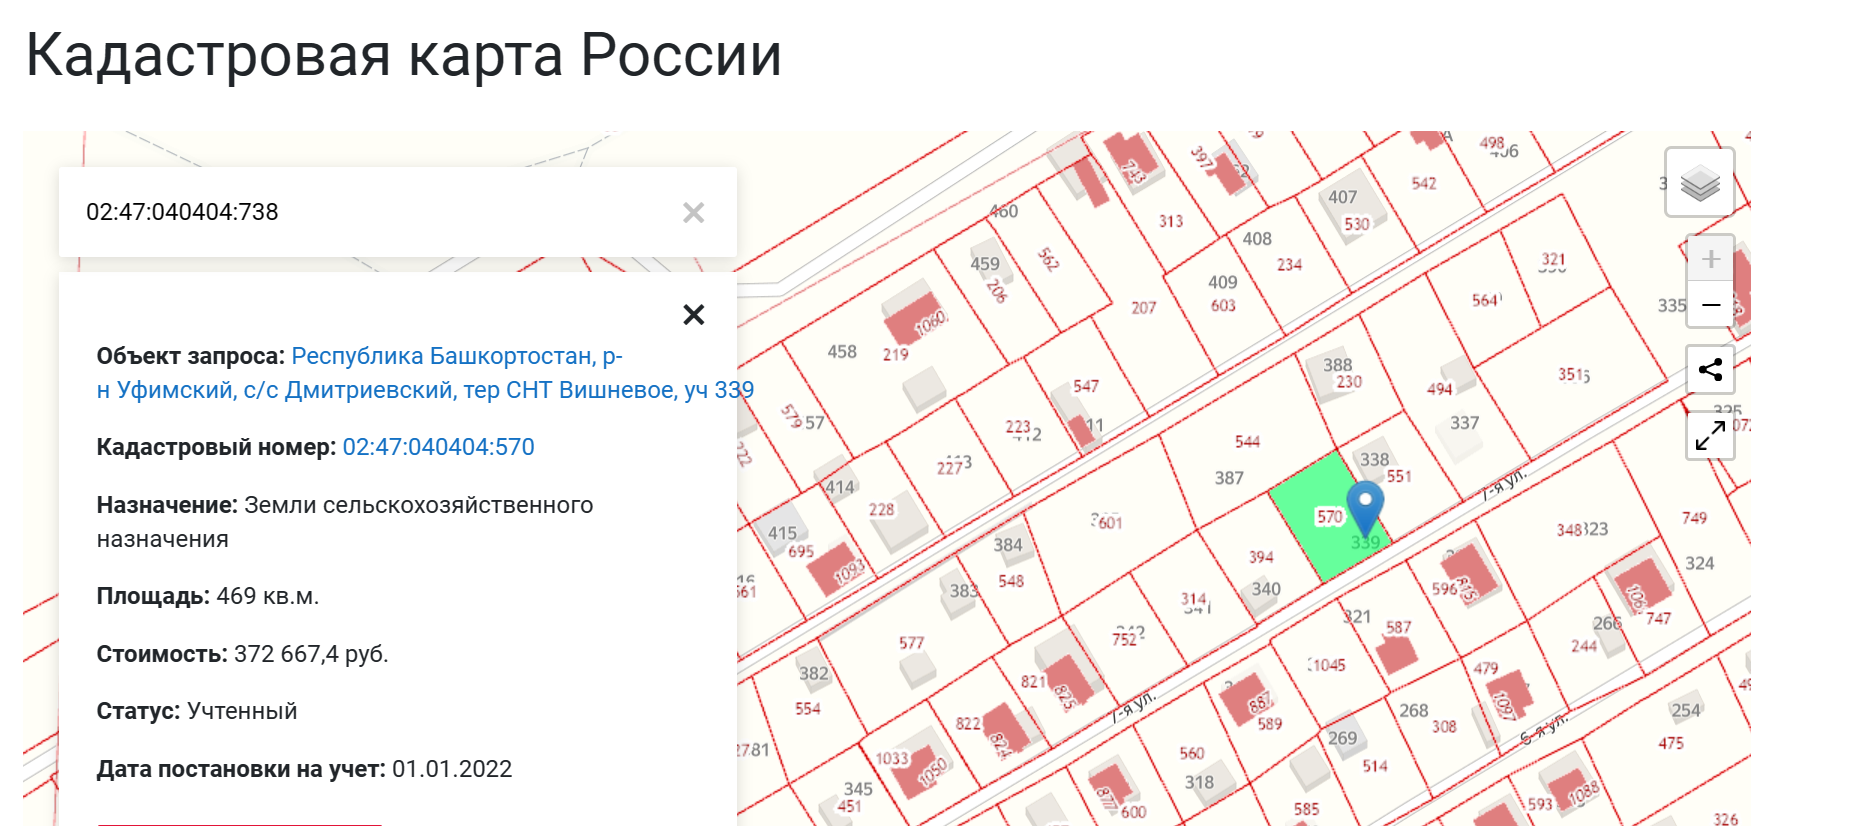The height and width of the screenshot is (826, 1852).
Task: Open cadastral number link 02:47:040404:570
Action: coord(438,447)
